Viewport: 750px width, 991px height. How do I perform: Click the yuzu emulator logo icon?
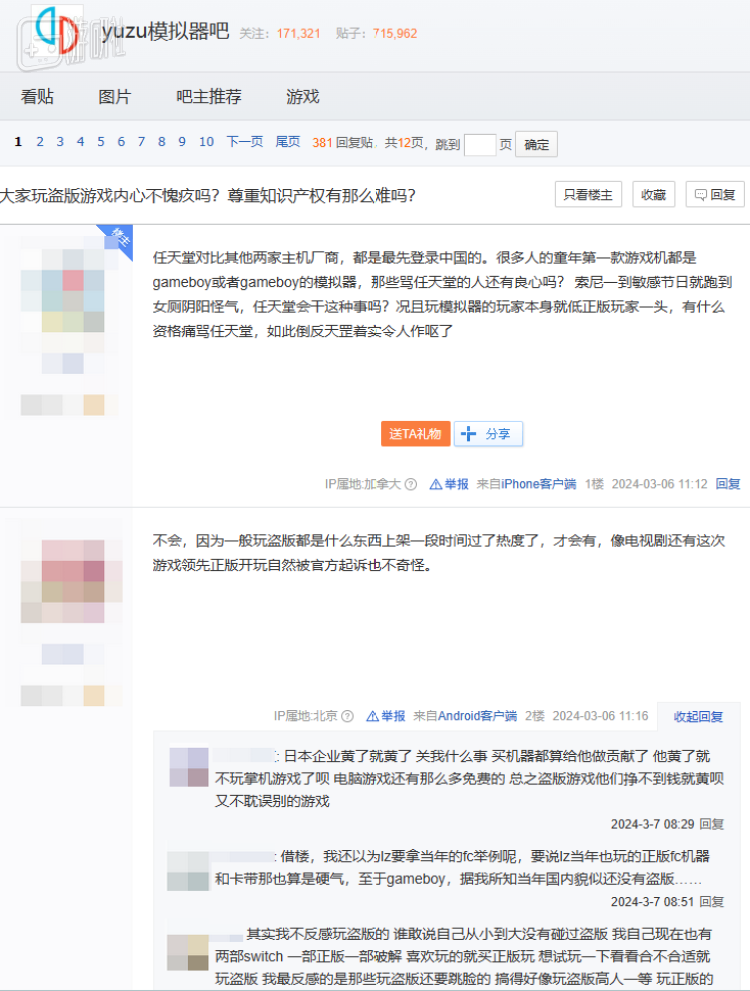[x=56, y=32]
